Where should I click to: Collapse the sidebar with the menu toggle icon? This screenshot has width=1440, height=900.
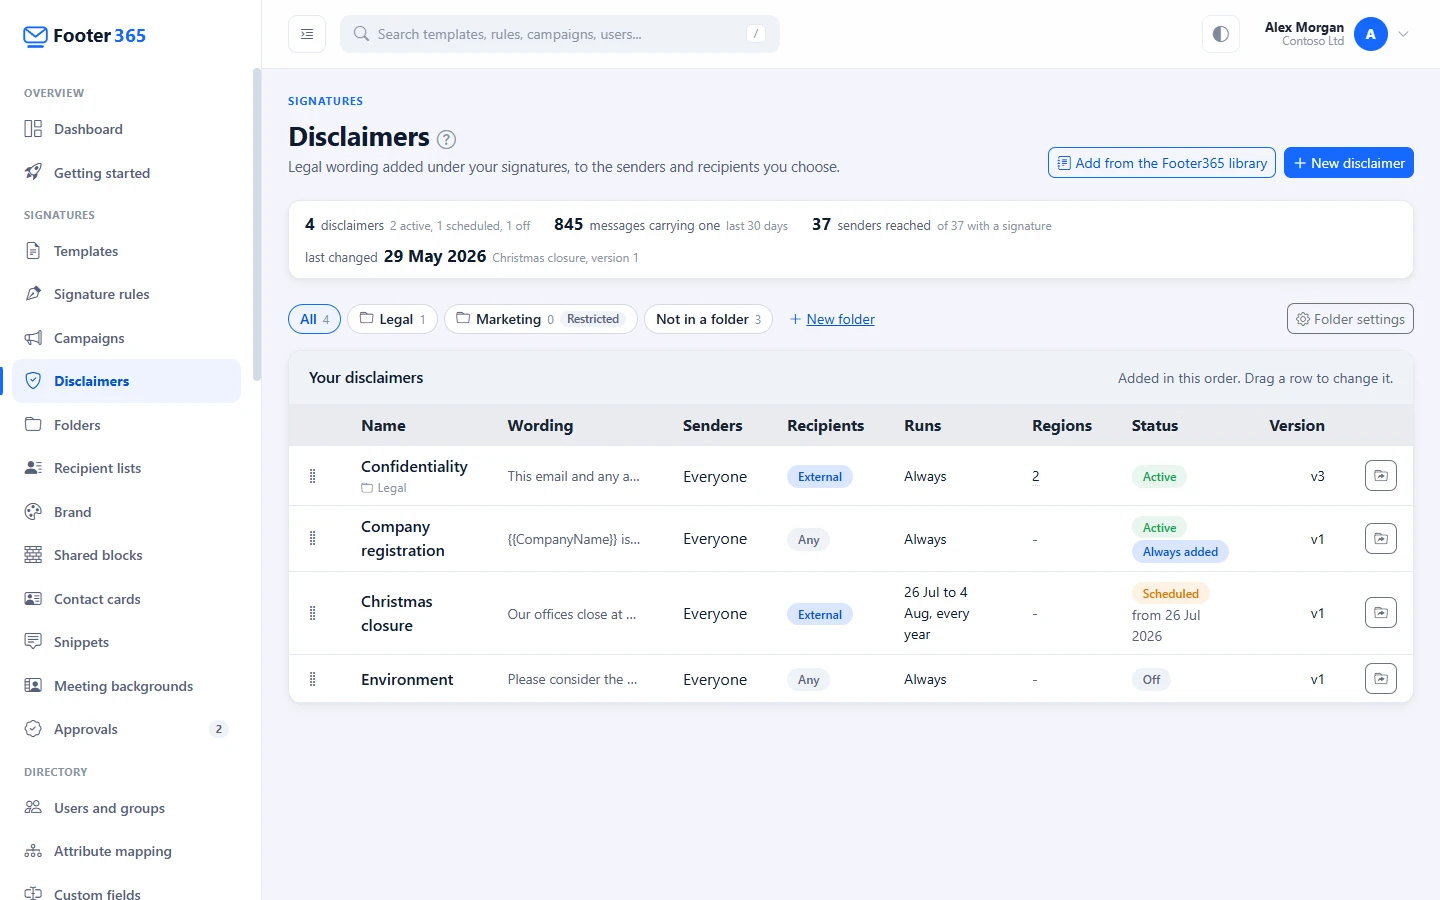[x=307, y=34]
